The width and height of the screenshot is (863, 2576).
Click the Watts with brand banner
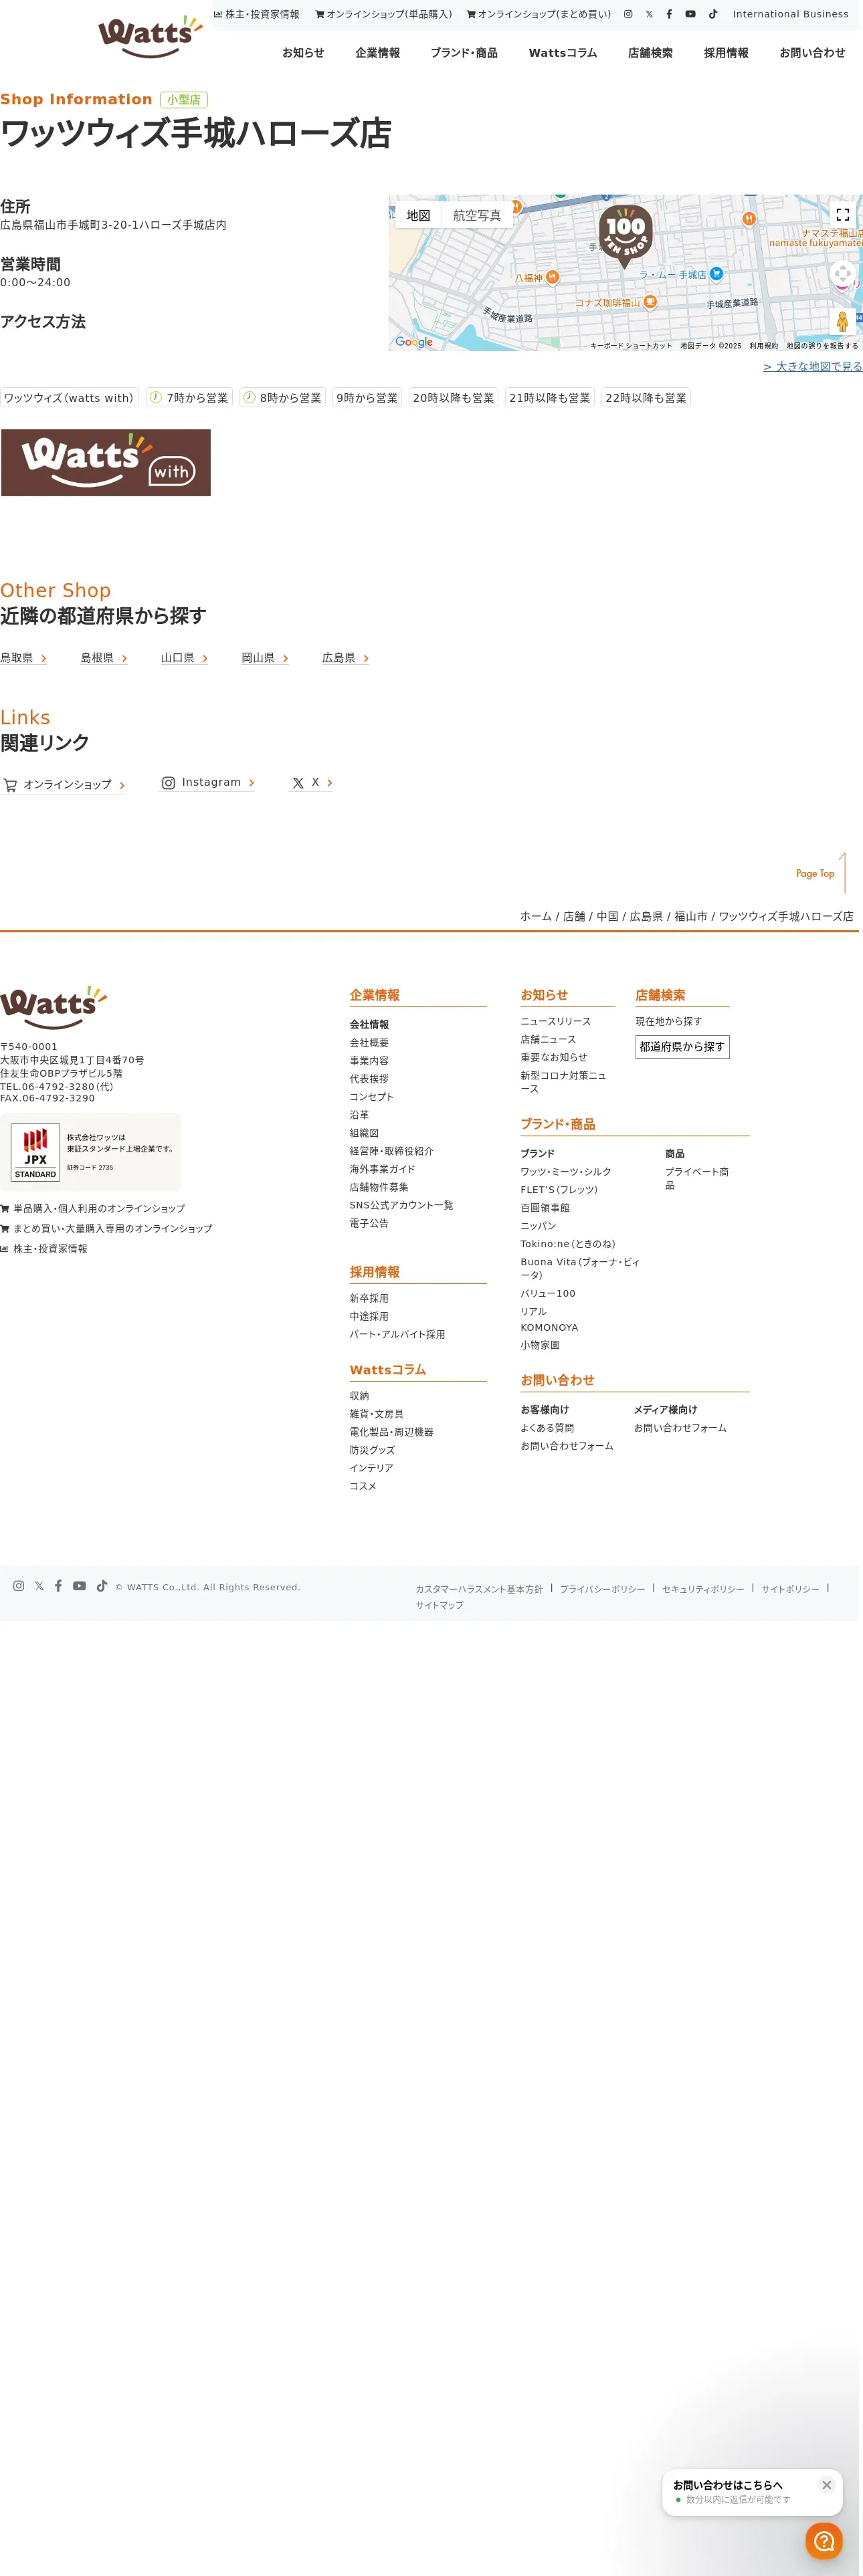[x=106, y=463]
